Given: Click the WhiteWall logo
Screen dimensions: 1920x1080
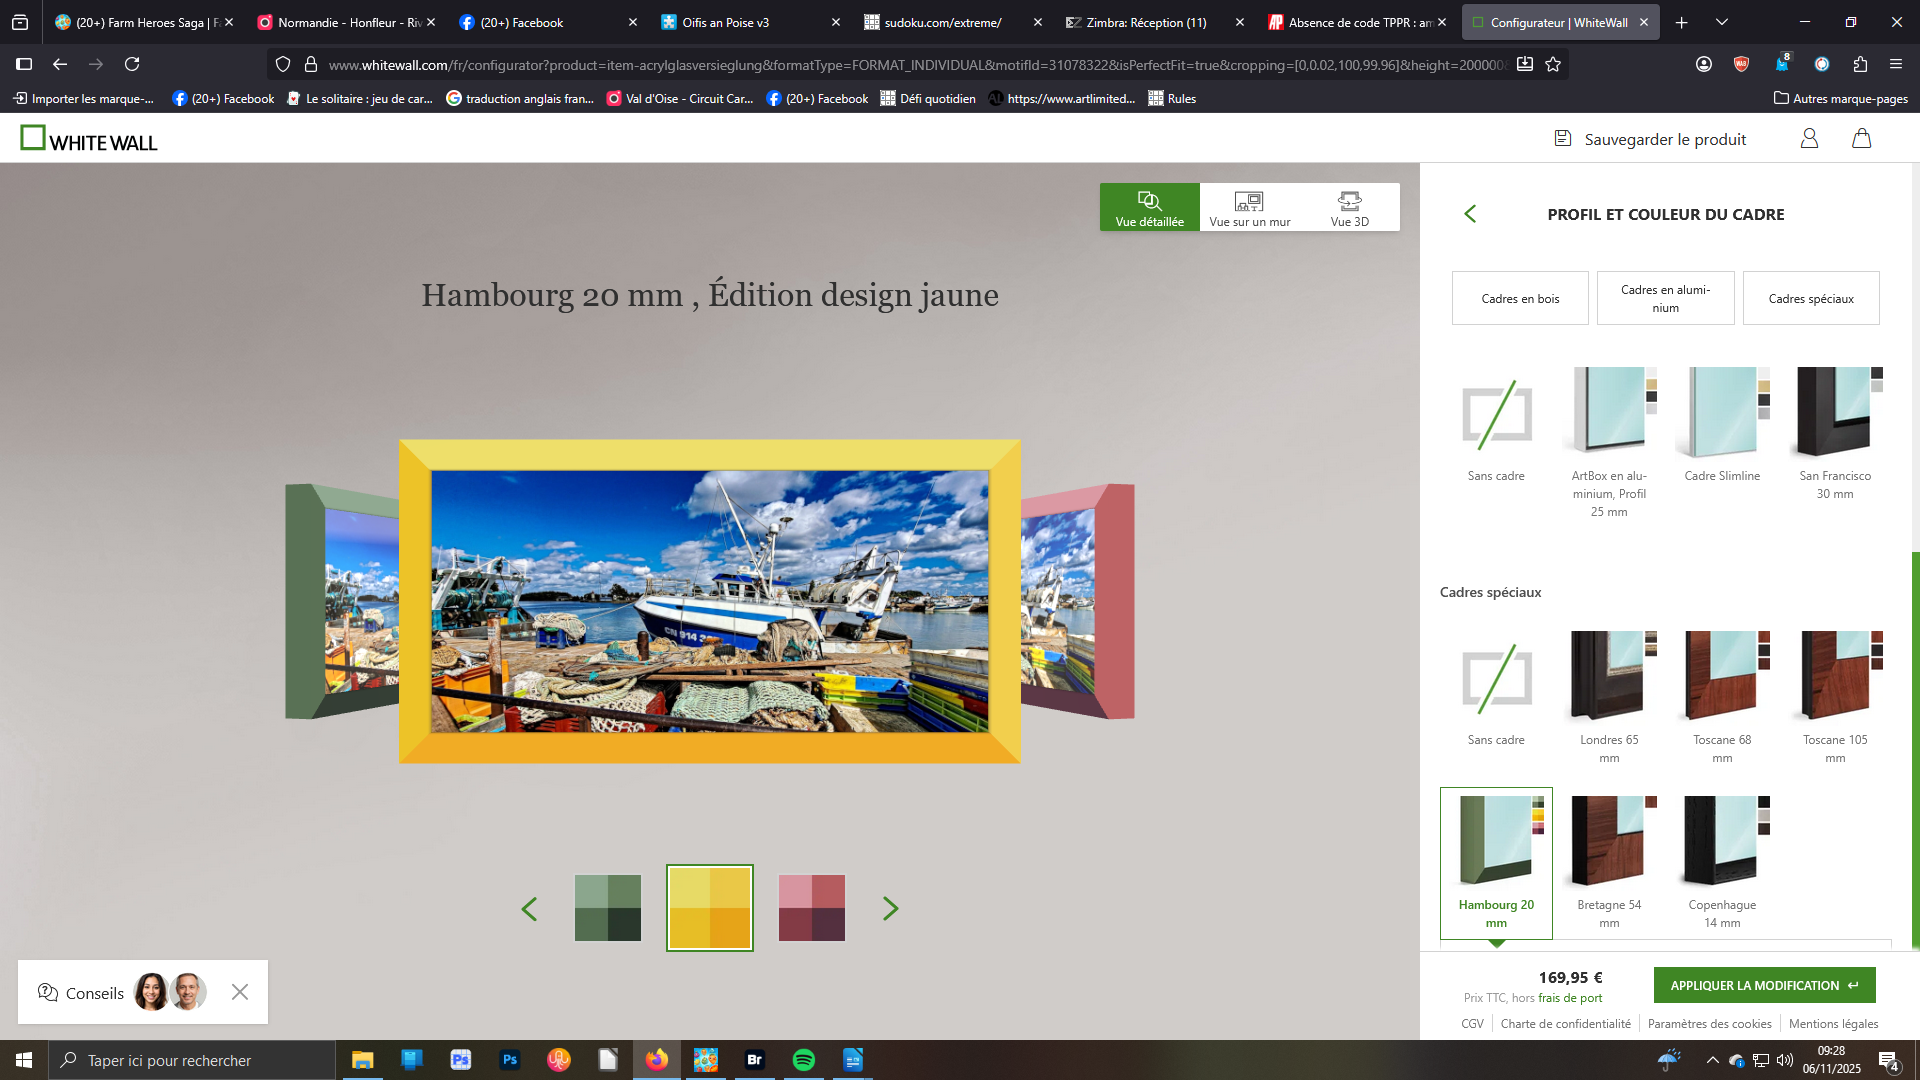Looking at the screenshot, I should tap(89, 139).
